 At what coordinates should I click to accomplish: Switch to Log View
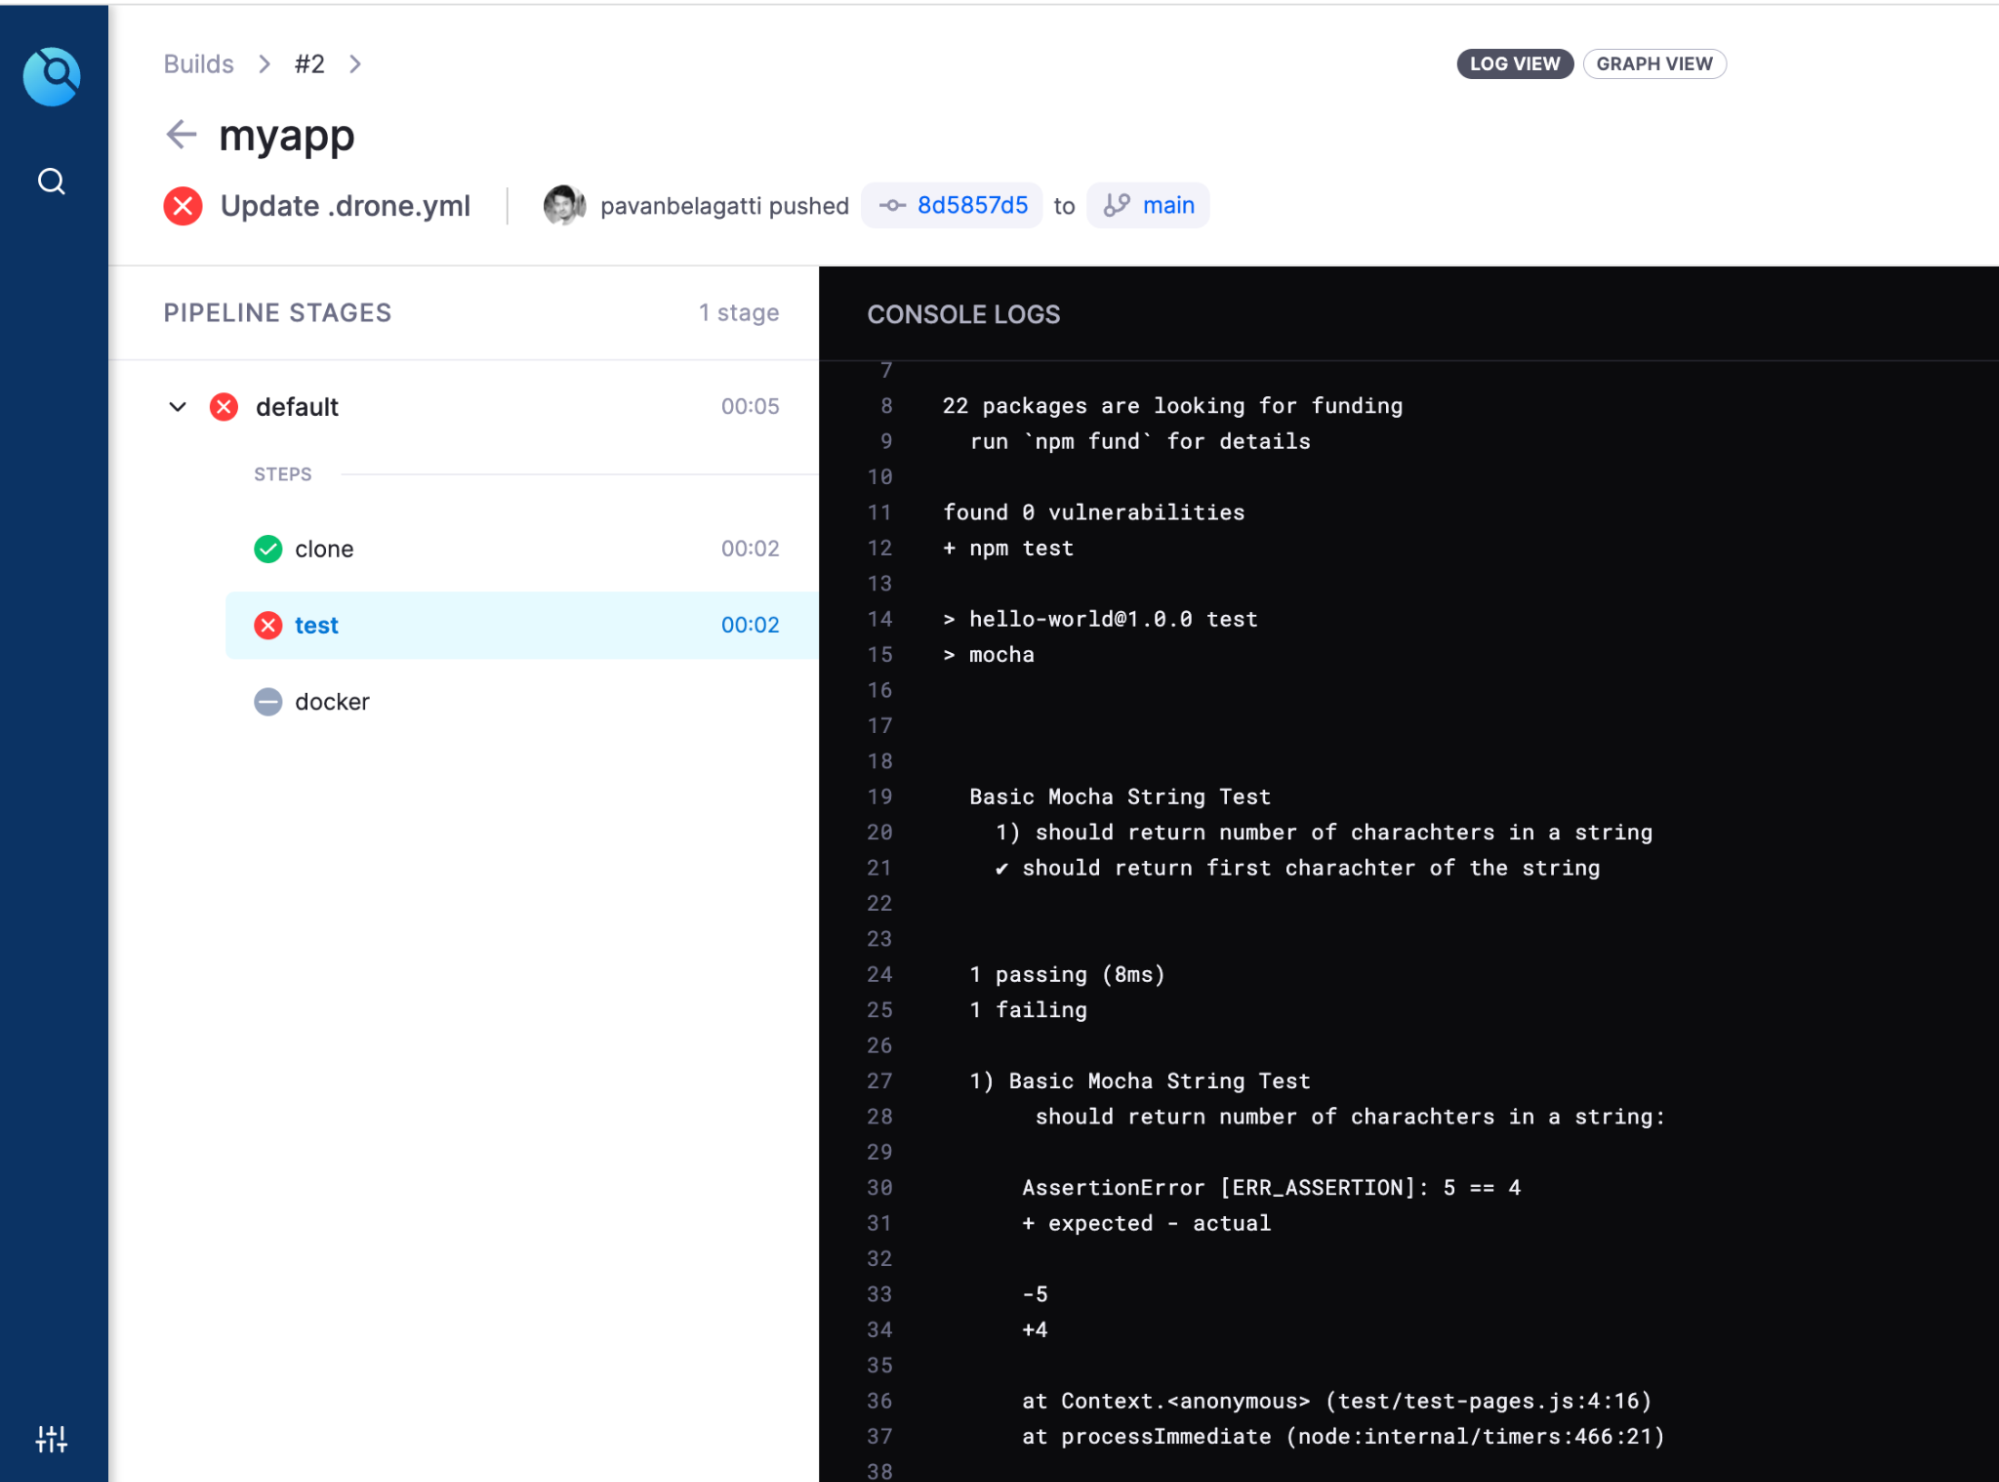pyautogui.click(x=1514, y=64)
